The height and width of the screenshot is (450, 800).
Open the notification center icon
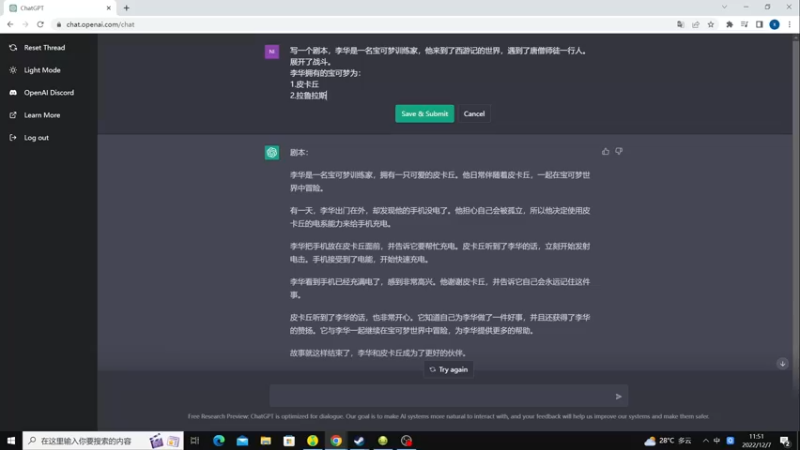(785, 440)
